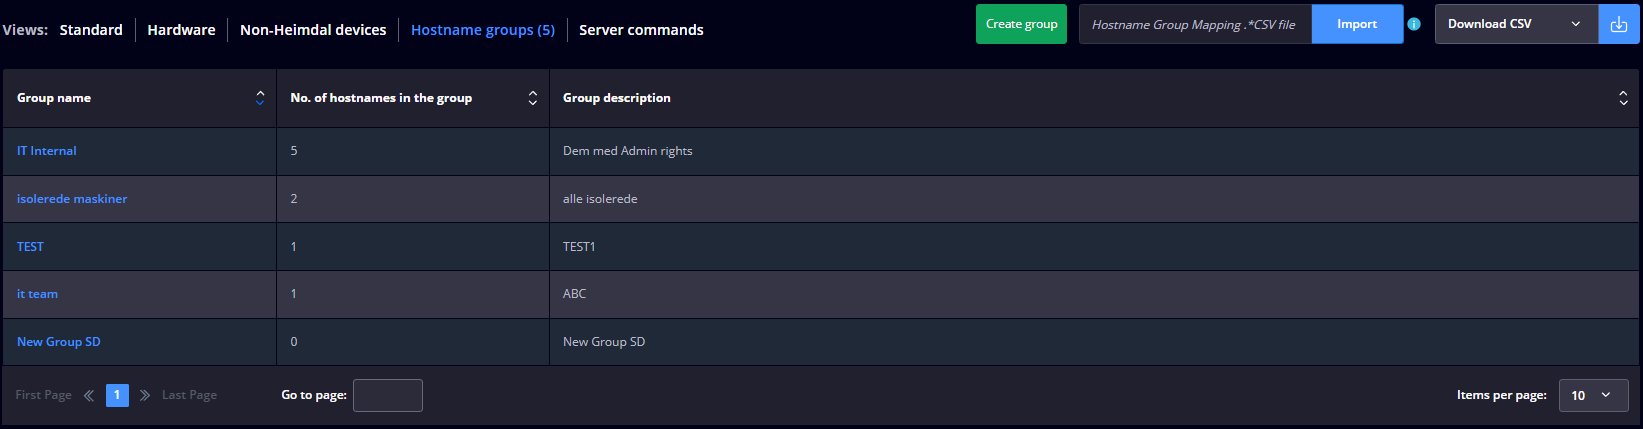The height and width of the screenshot is (429, 1643).
Task: Click hostname count 5 for IT Internal
Action: 294,151
